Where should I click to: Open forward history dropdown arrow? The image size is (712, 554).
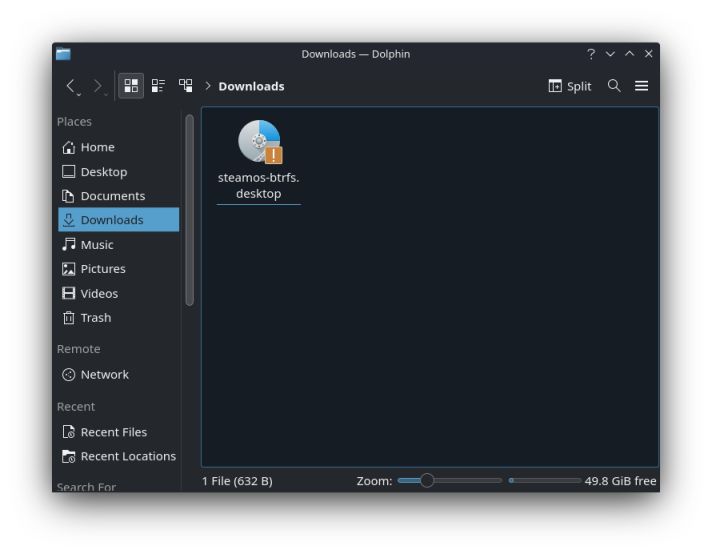click(106, 94)
